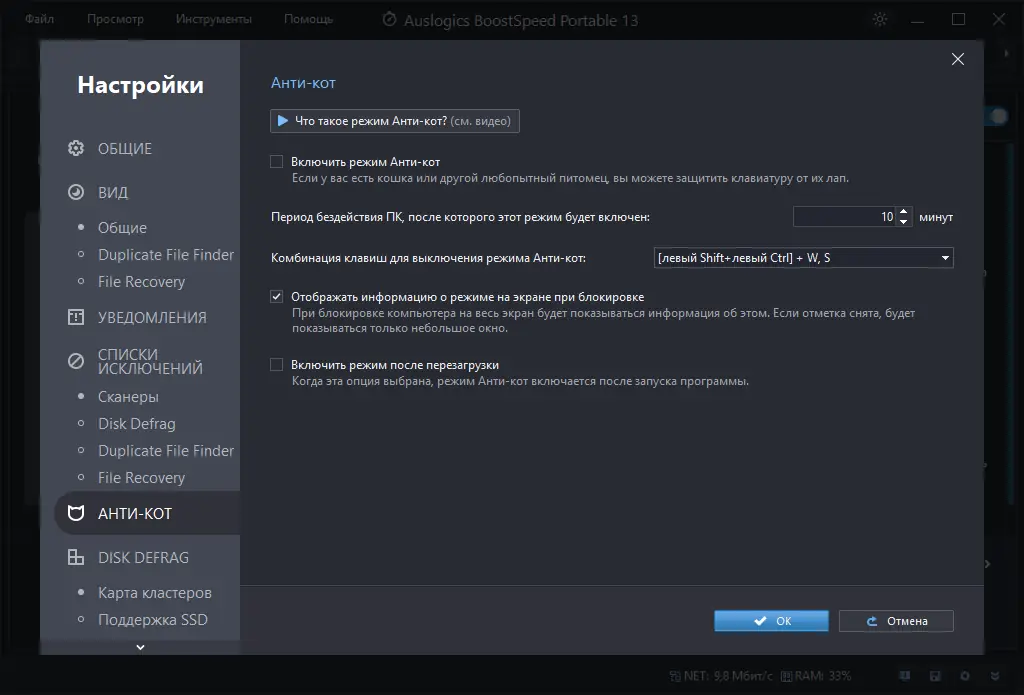
Task: Click the УВЕДОМЛЕНИЯ notification icon
Action: tap(76, 318)
